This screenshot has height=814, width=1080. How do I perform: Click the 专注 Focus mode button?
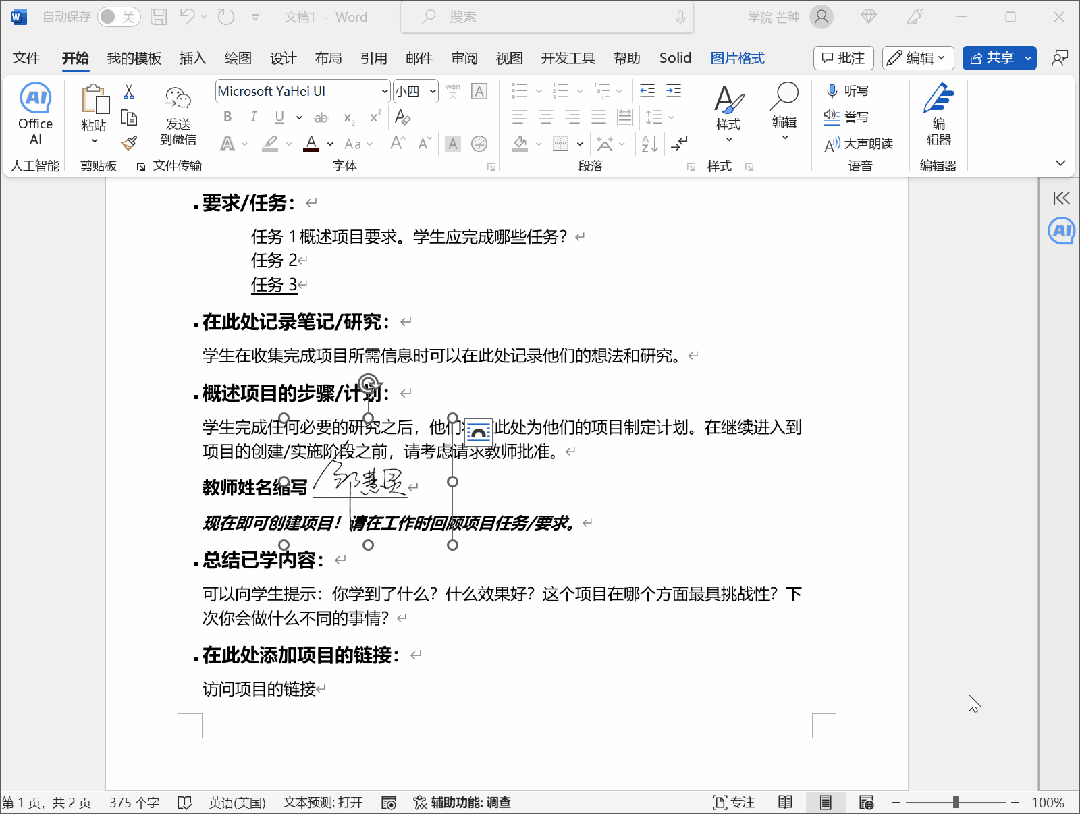click(x=734, y=802)
